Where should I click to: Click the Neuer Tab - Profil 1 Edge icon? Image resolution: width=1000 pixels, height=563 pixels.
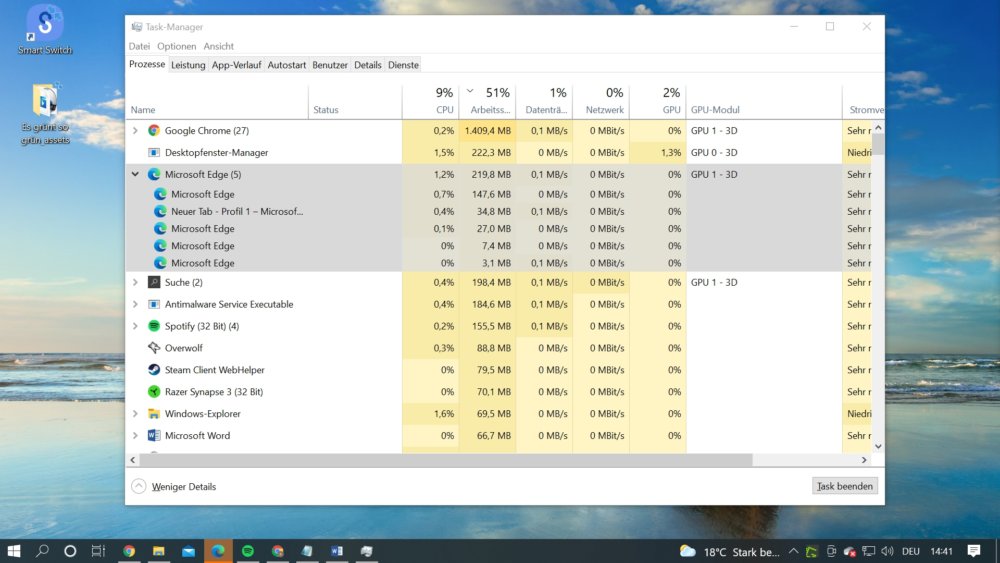[160, 211]
